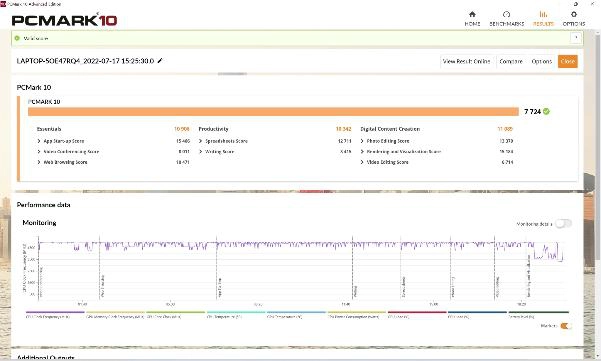The image size is (601, 361).
Task: Click the View Result Online button
Action: (x=466, y=61)
